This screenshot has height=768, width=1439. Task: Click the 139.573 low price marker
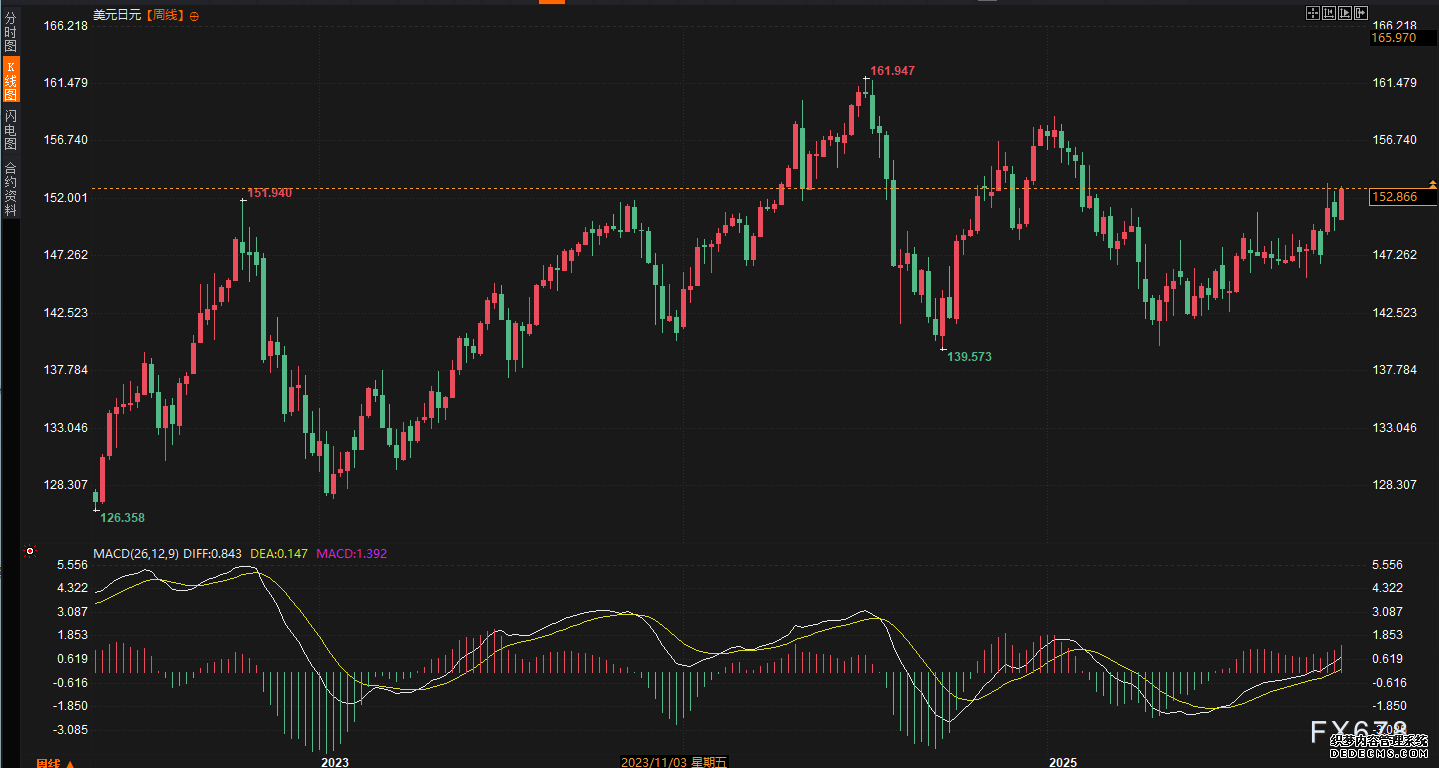969,356
